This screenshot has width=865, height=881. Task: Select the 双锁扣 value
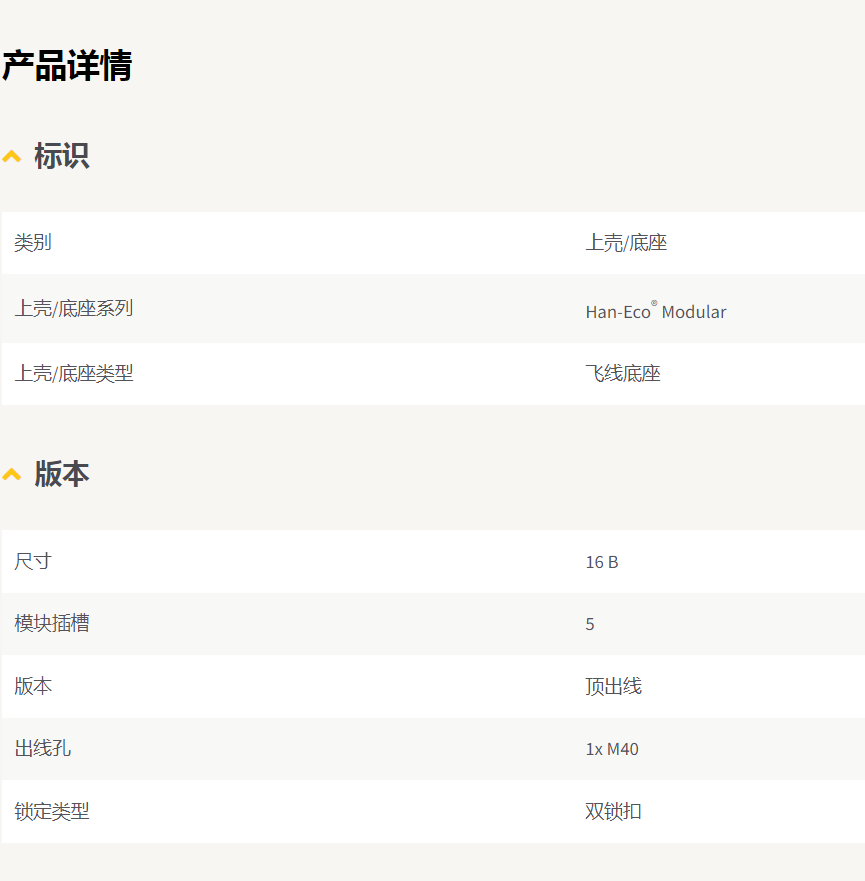[613, 811]
